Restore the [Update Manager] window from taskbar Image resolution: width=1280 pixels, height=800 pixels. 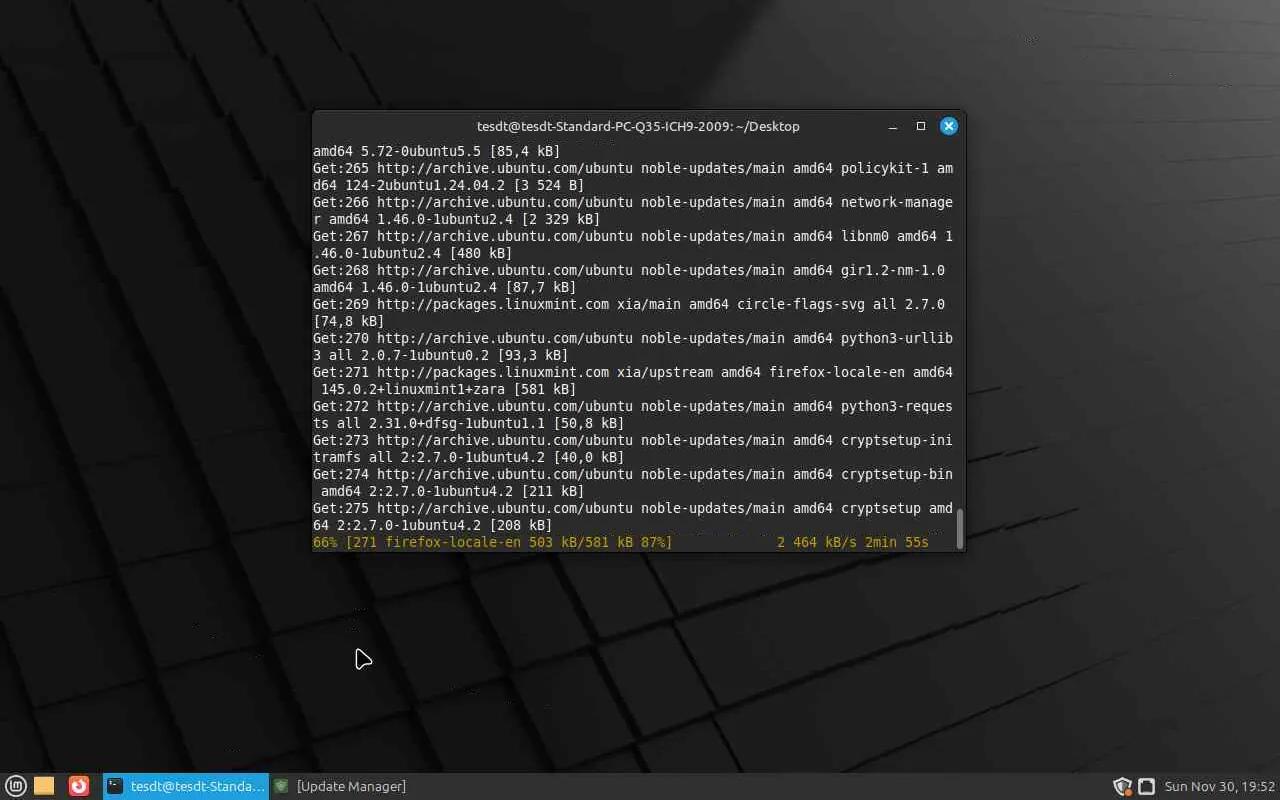(340, 786)
